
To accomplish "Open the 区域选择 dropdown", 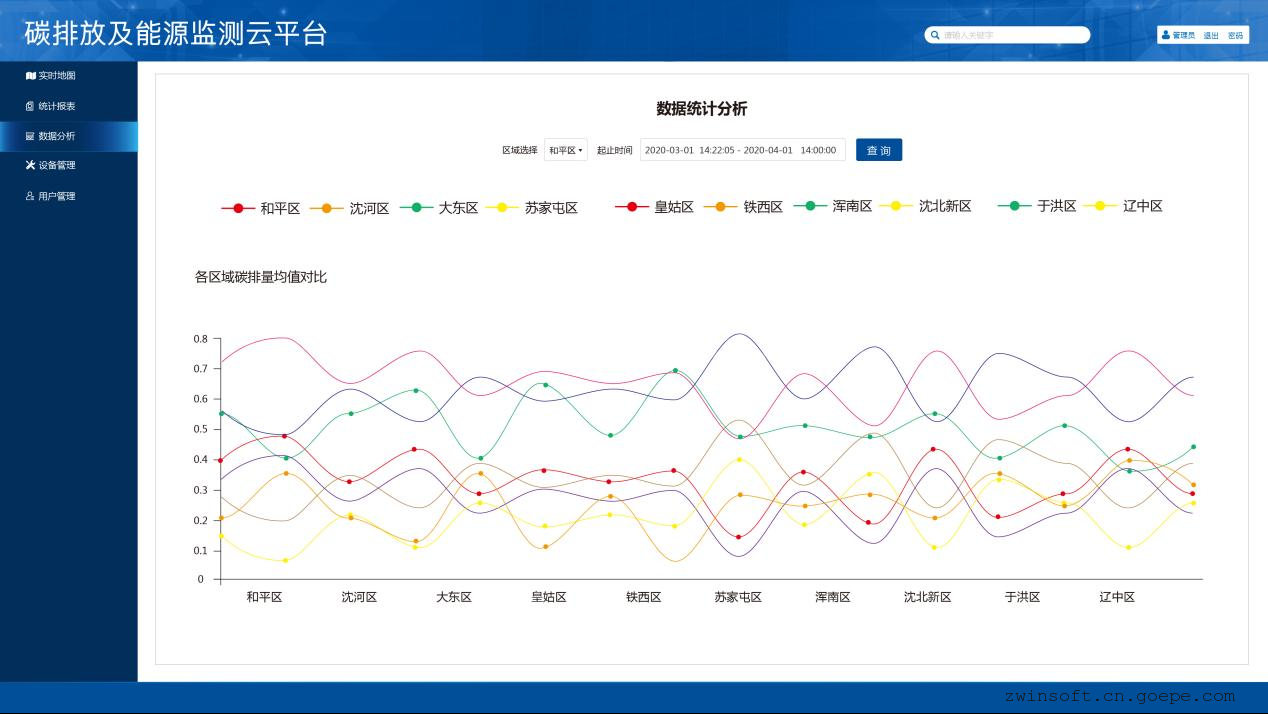I will coord(566,150).
